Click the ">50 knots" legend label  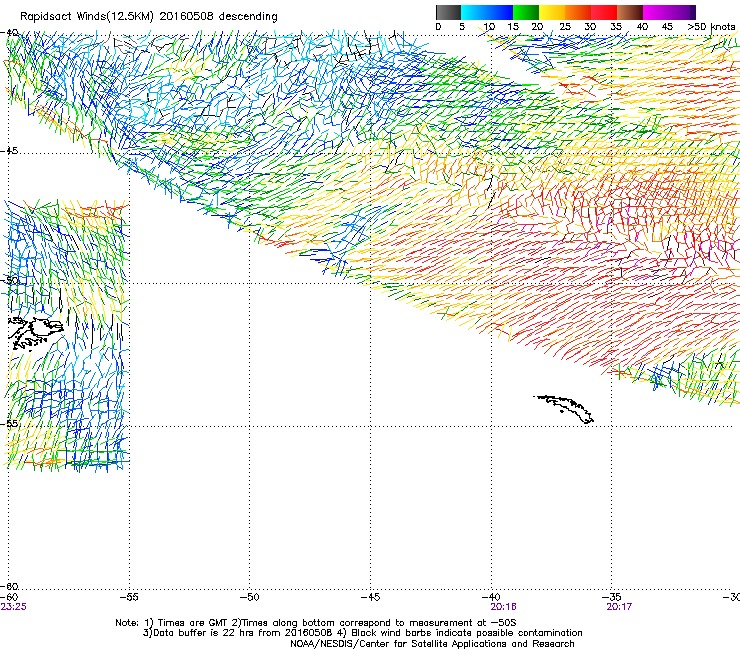coord(711,26)
